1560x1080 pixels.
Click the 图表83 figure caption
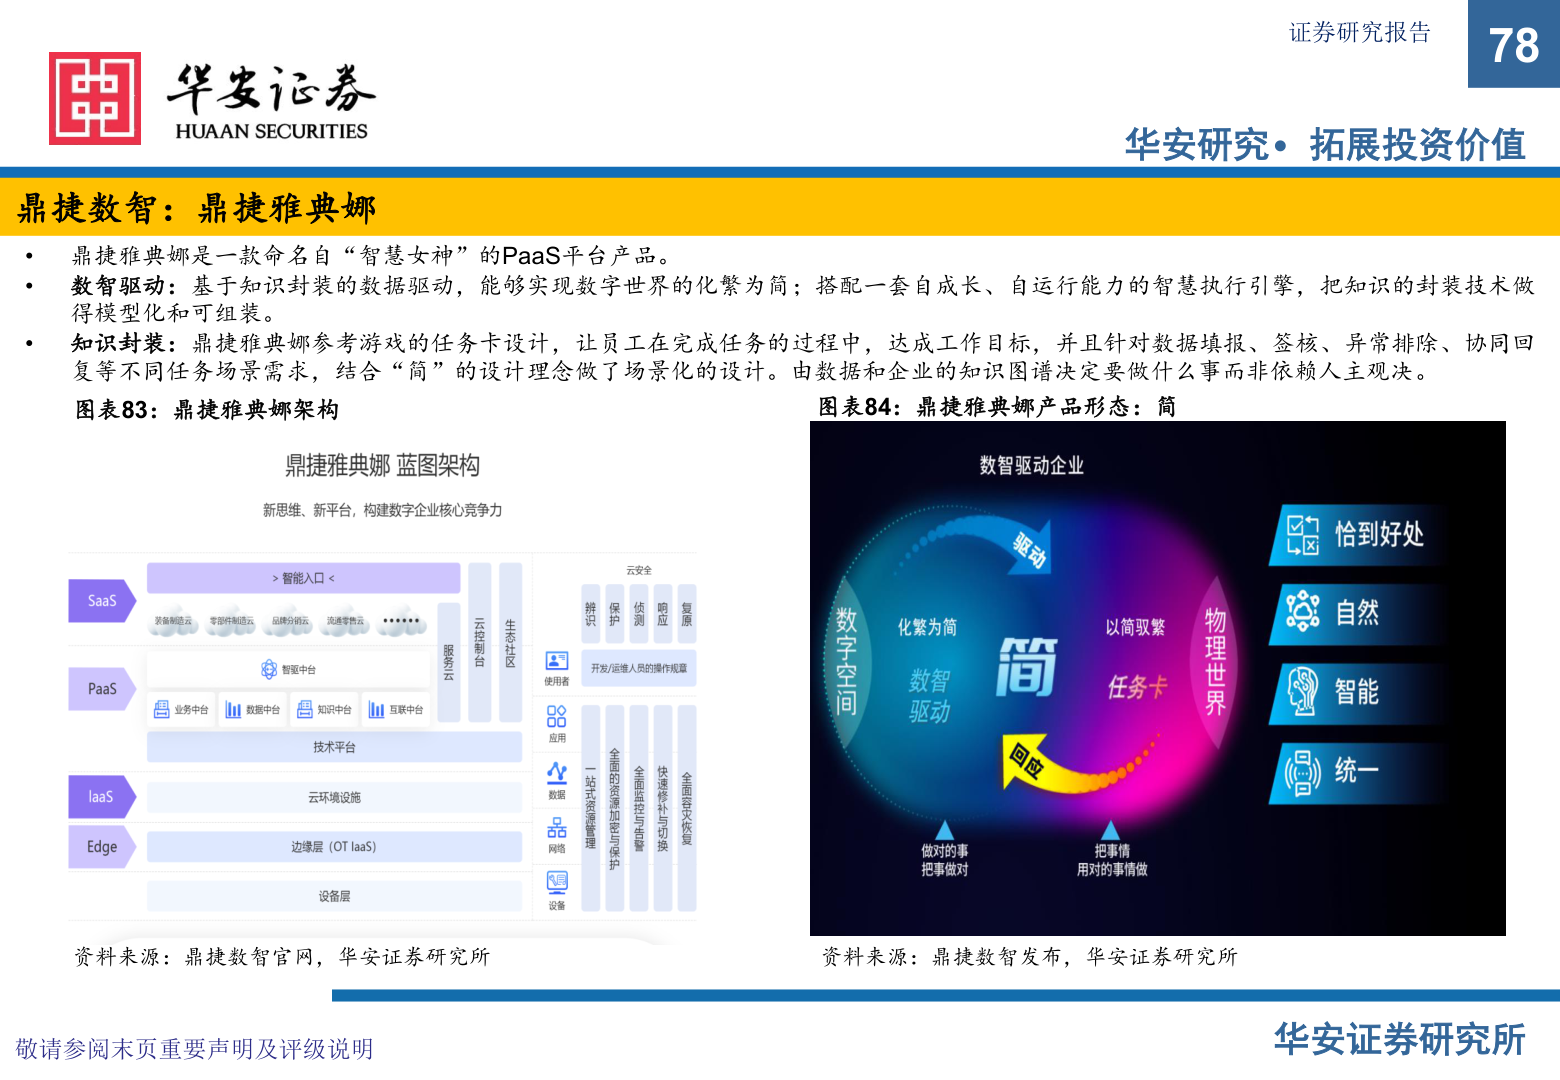208,410
